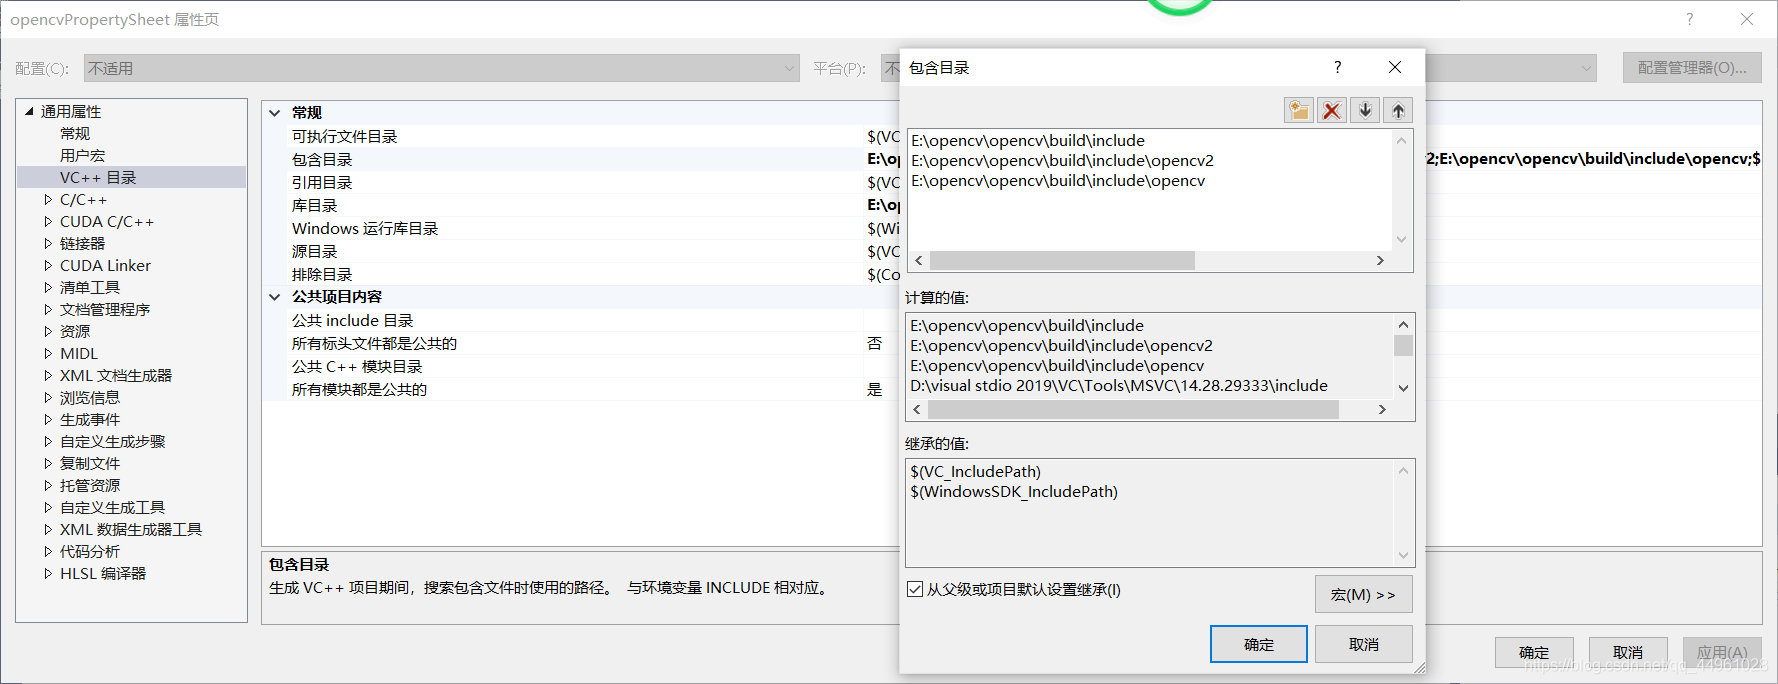The width and height of the screenshot is (1778, 684).
Task: Select the 托管资源 tree item
Action: [x=90, y=485]
